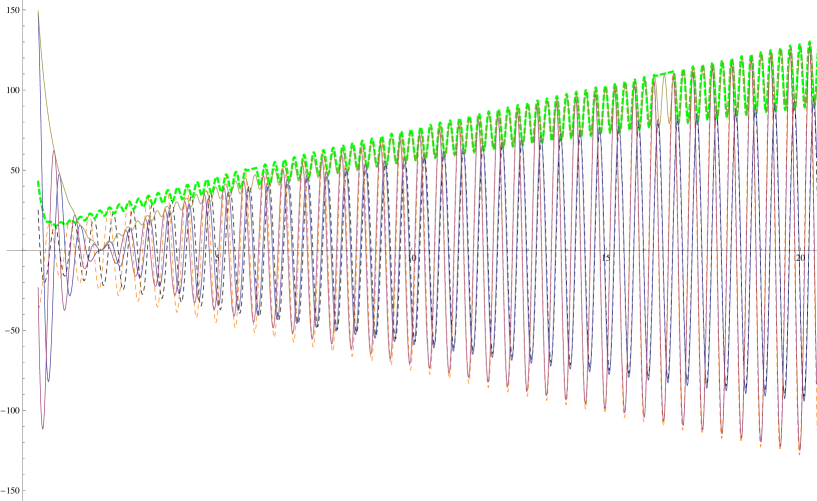Click the flat green dashed segment near x=16.5
The height and width of the screenshot is (501, 817).
[x=663, y=73]
